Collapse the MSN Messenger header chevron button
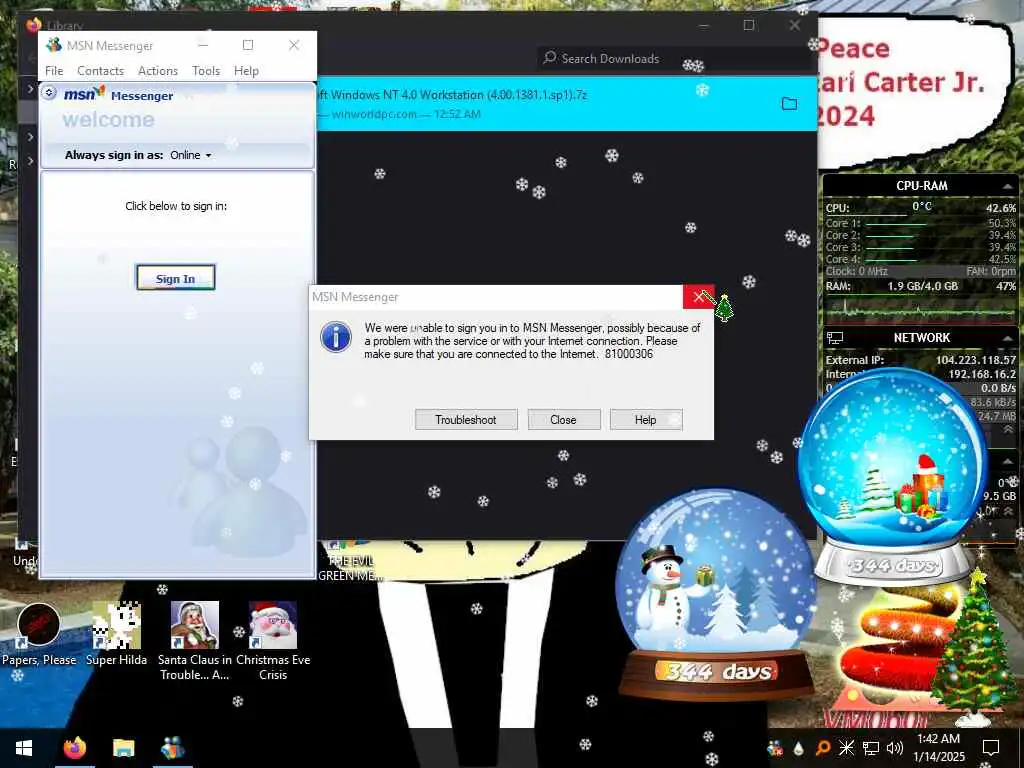1024x768 pixels. click(49, 93)
